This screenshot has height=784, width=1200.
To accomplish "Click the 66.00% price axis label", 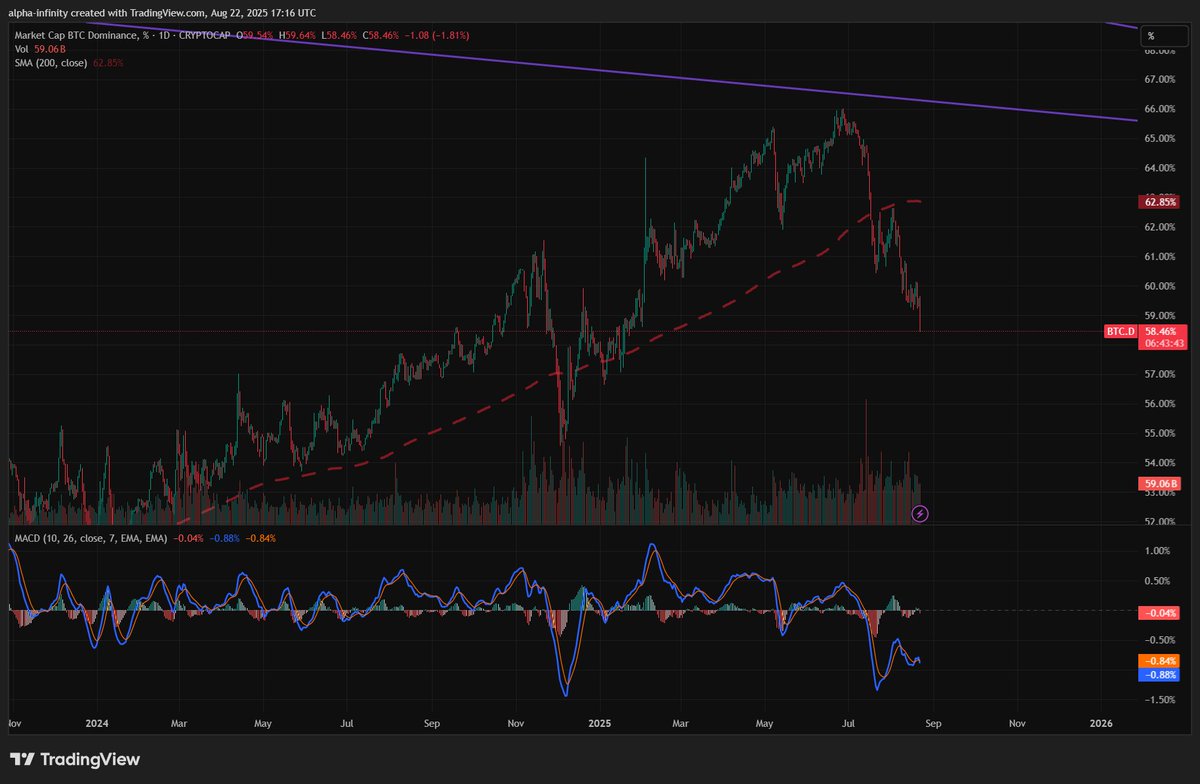I will pyautogui.click(x=1160, y=109).
